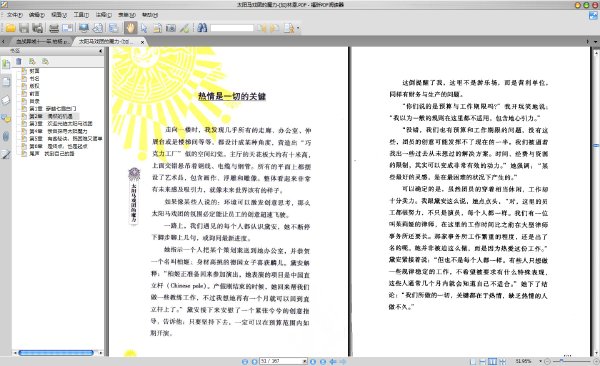
Task: Select the 第2章 bookmark
Action: [x=51, y=116]
